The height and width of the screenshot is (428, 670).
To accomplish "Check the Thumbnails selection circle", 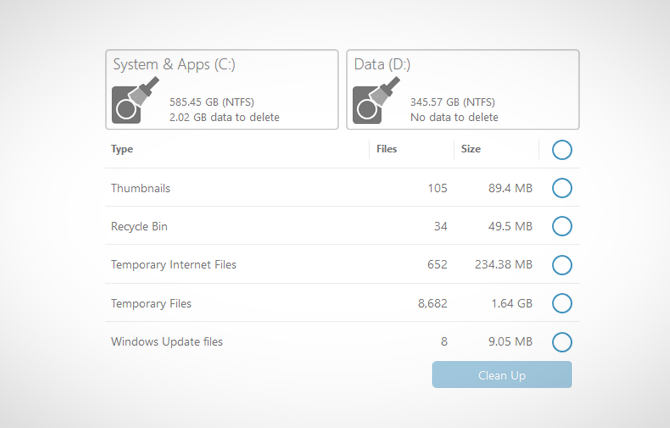I will (x=562, y=188).
